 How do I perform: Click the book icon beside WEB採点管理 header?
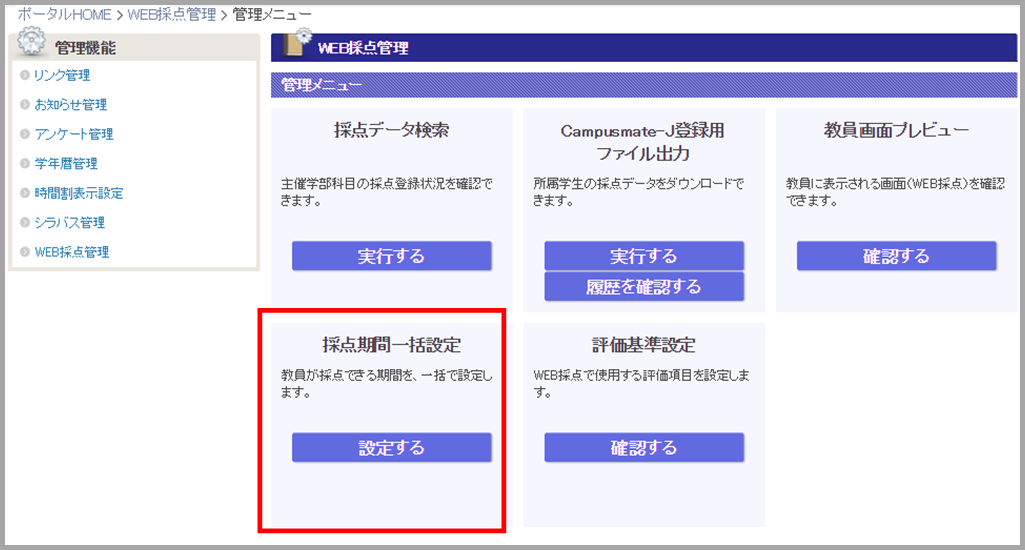coord(297,43)
